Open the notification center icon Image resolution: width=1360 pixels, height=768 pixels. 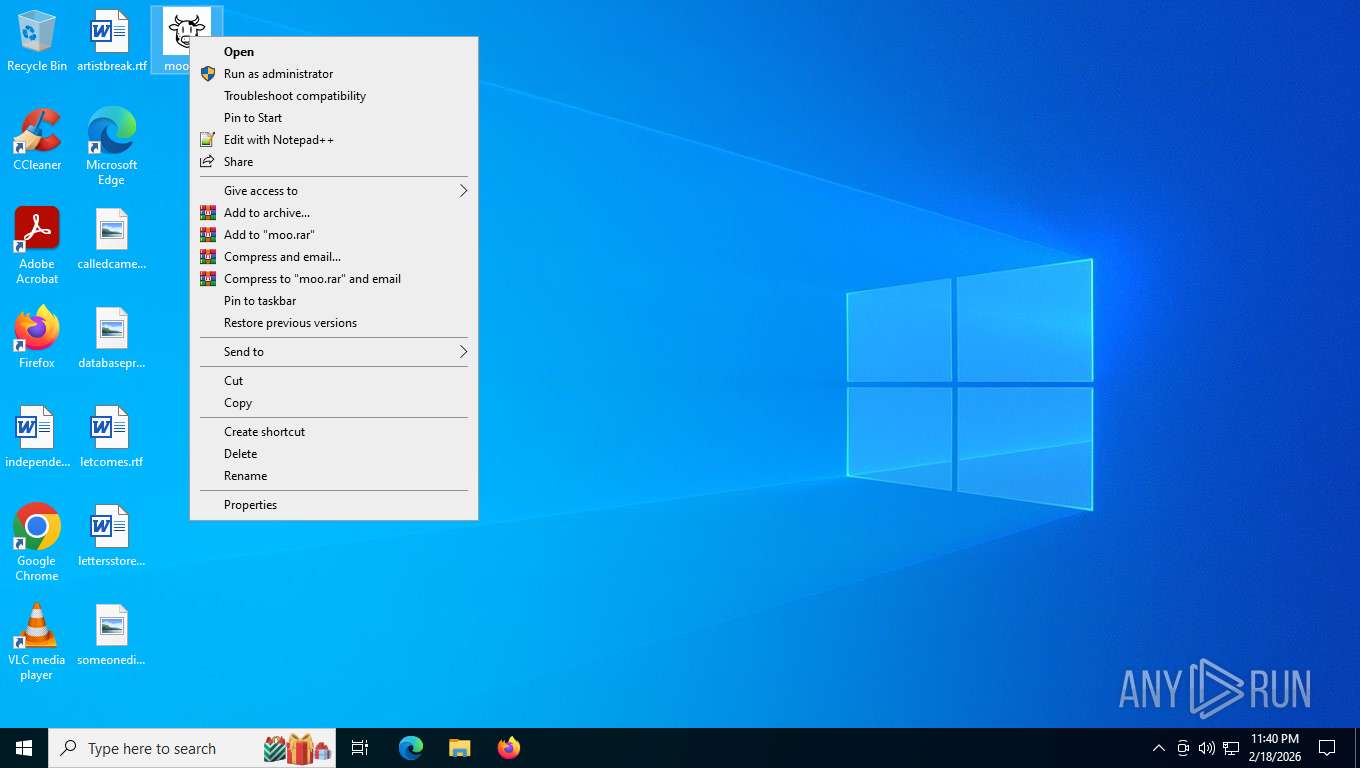click(1327, 748)
